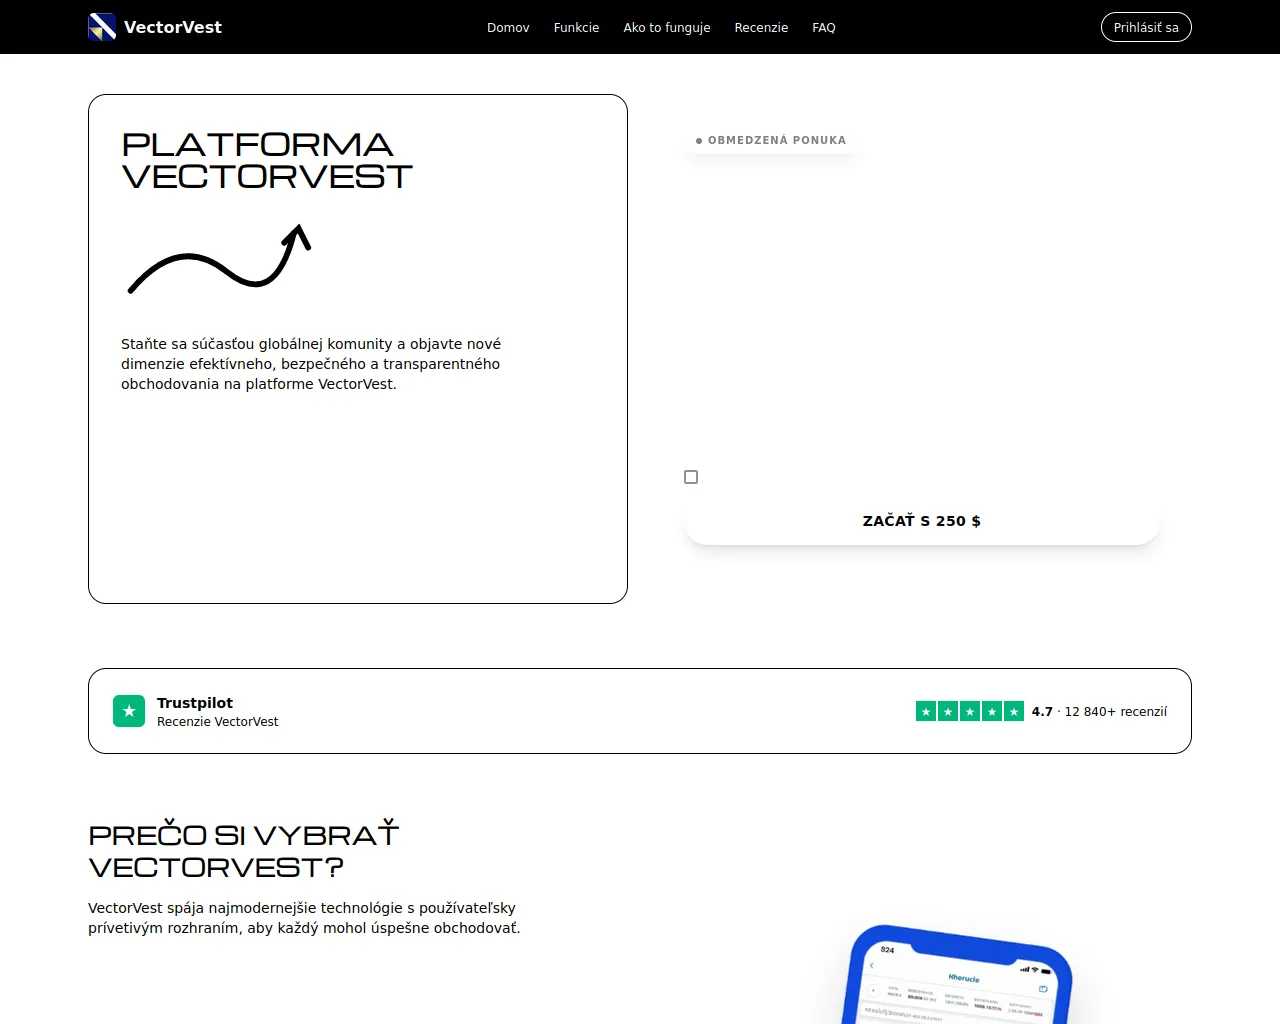1280x1024 pixels.
Task: Click the Trustpilot five-star rating
Action: click(970, 711)
